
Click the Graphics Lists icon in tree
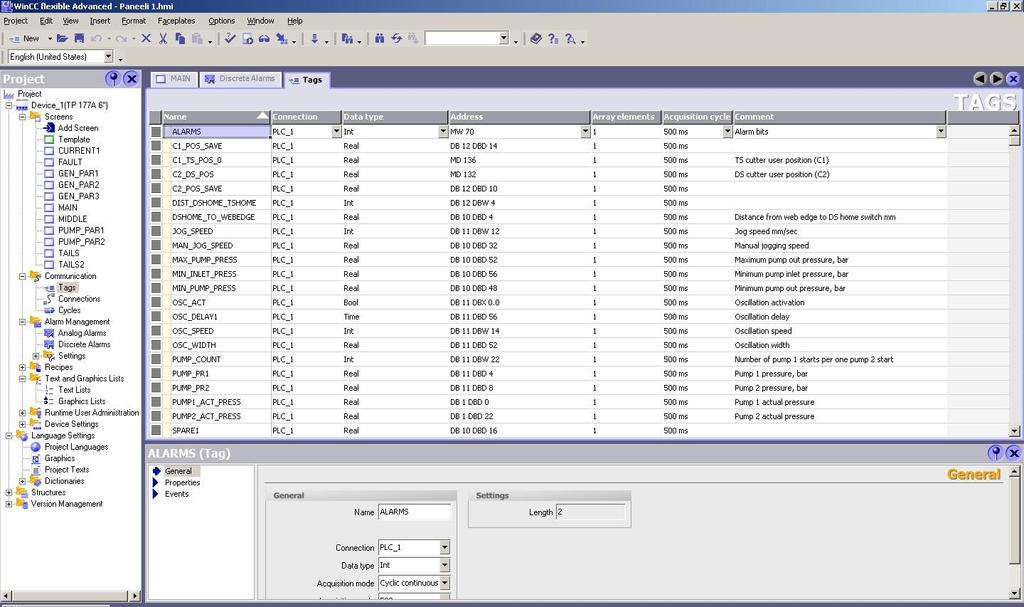pos(49,401)
